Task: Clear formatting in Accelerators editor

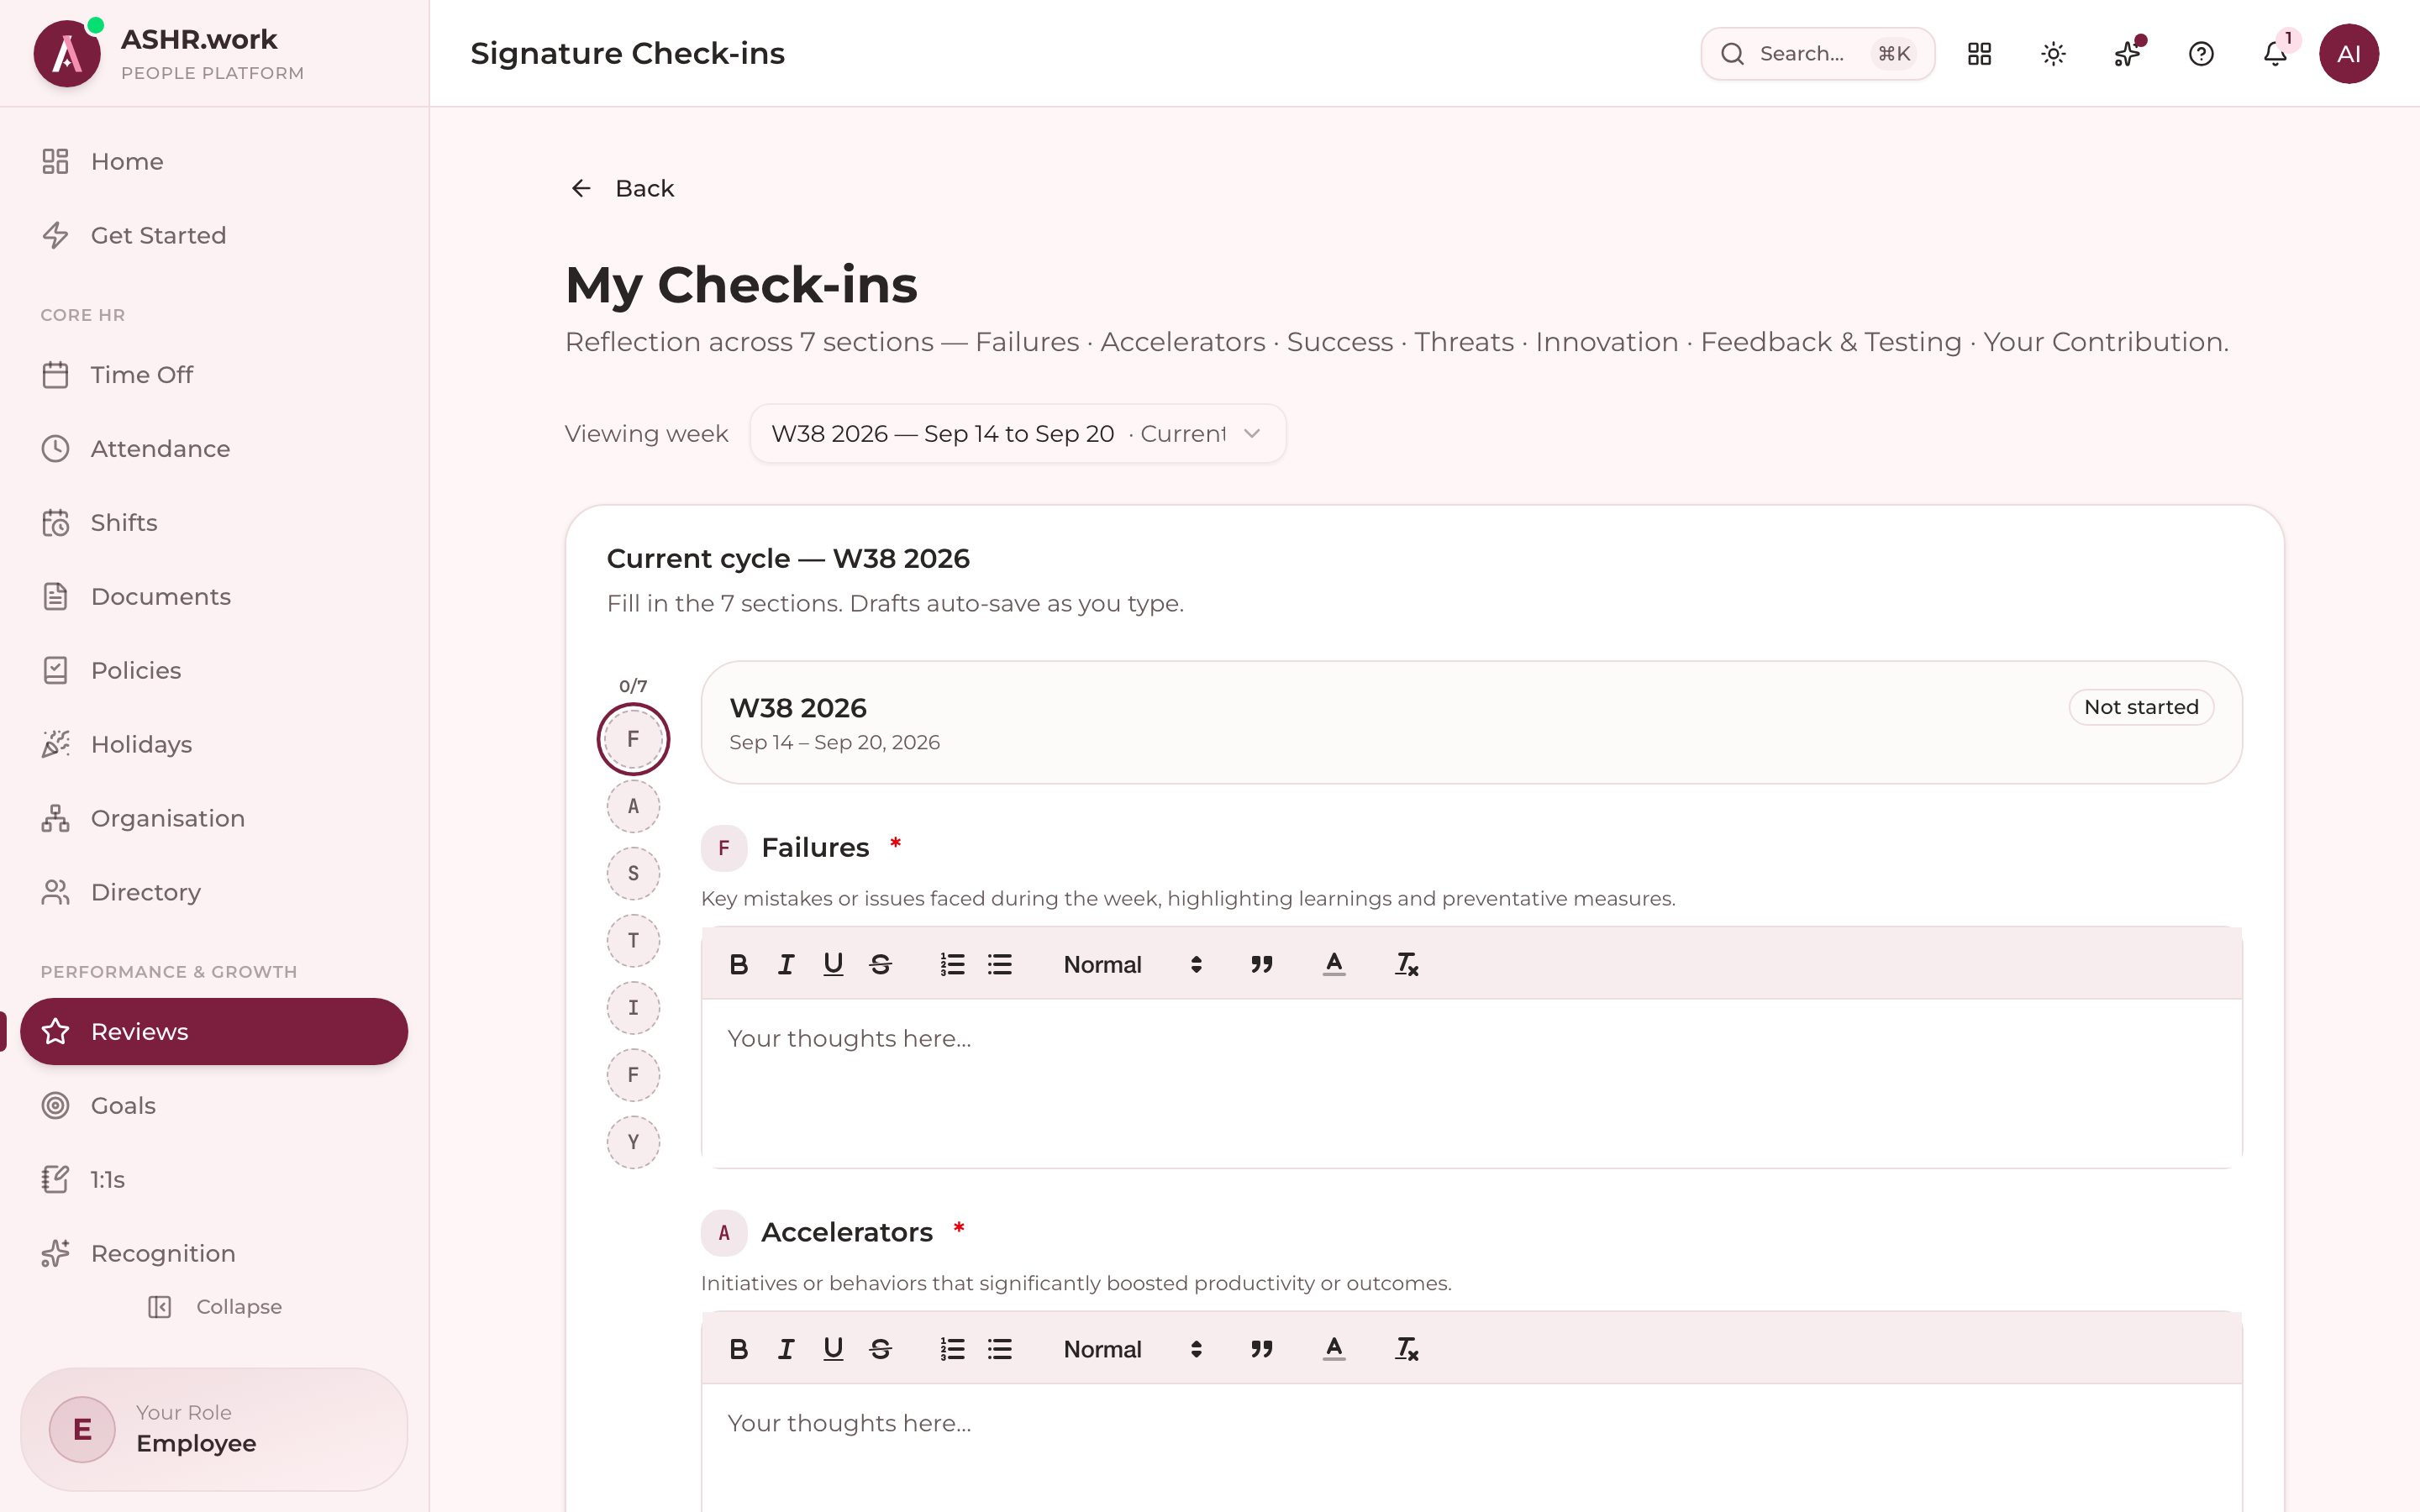Action: (1406, 1349)
